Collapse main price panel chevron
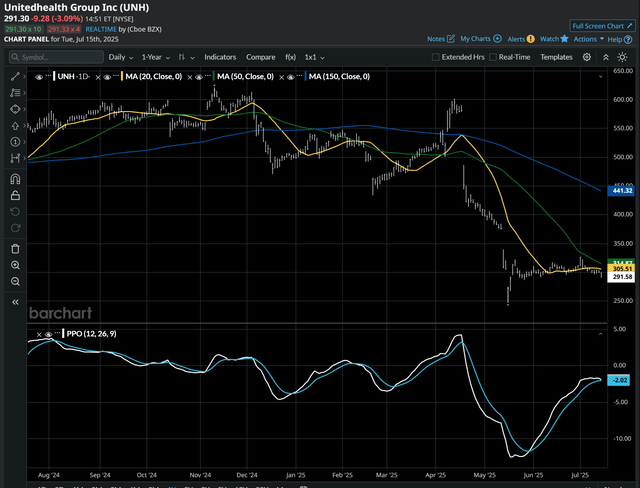 600,76
